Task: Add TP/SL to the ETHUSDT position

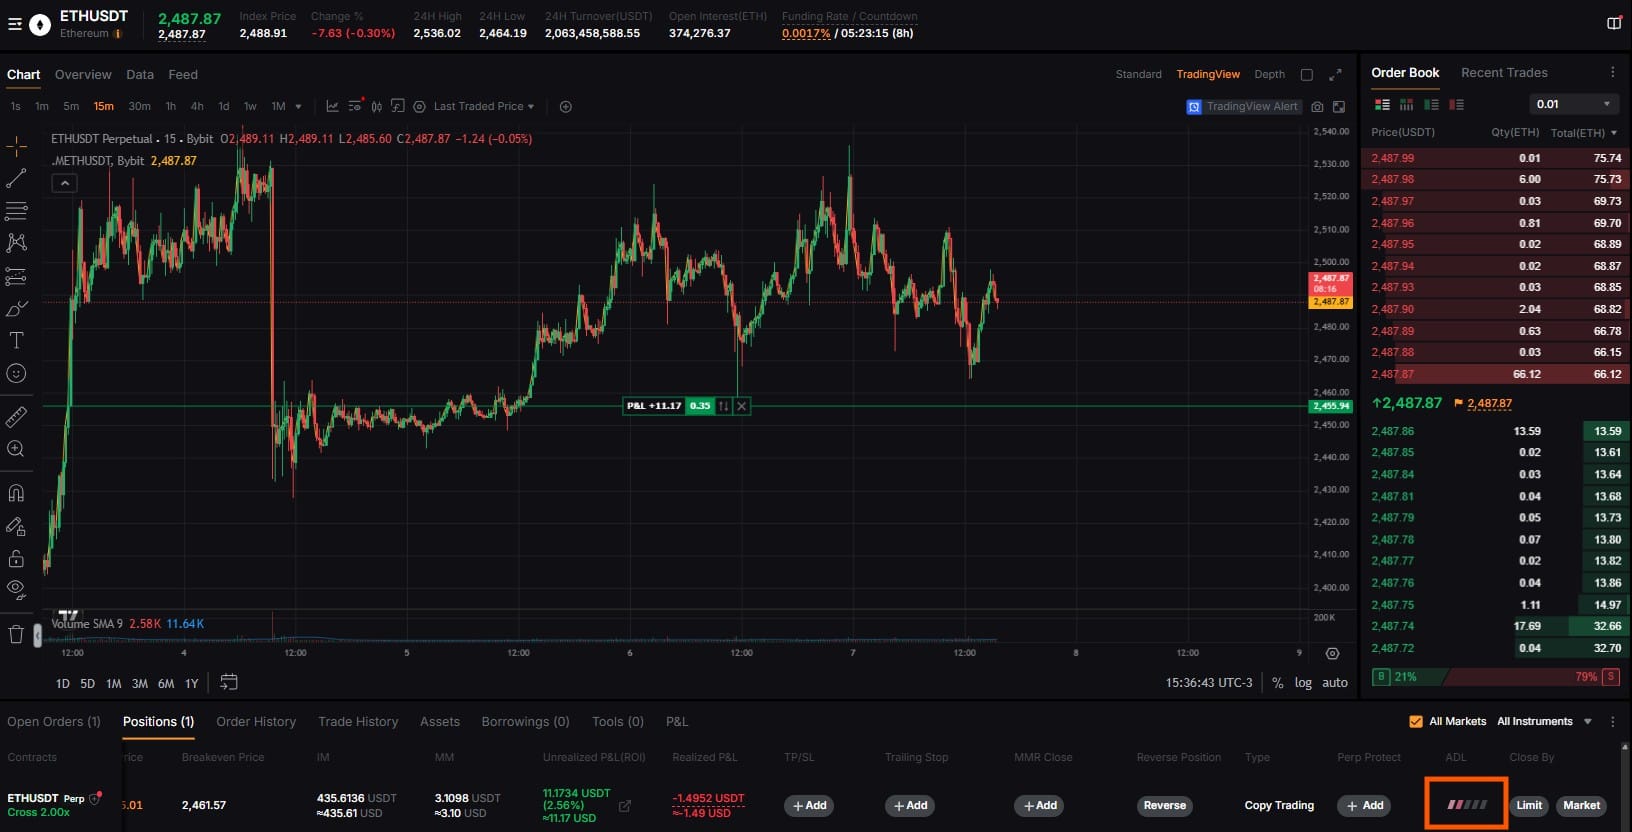Action: (809, 806)
